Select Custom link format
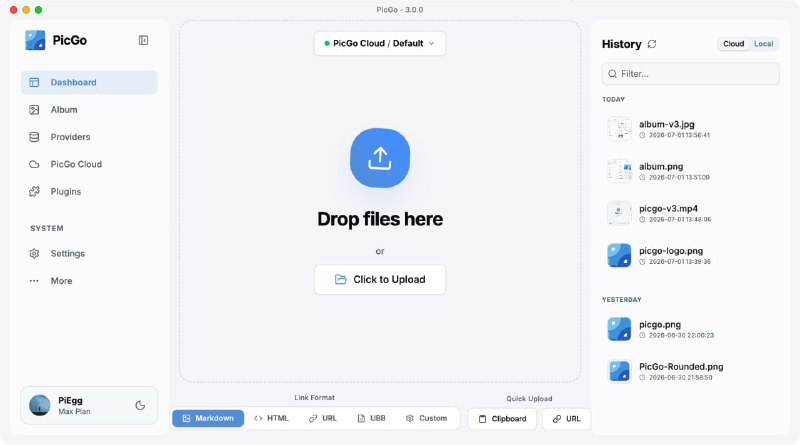Image resolution: width=800 pixels, height=445 pixels. pos(427,418)
